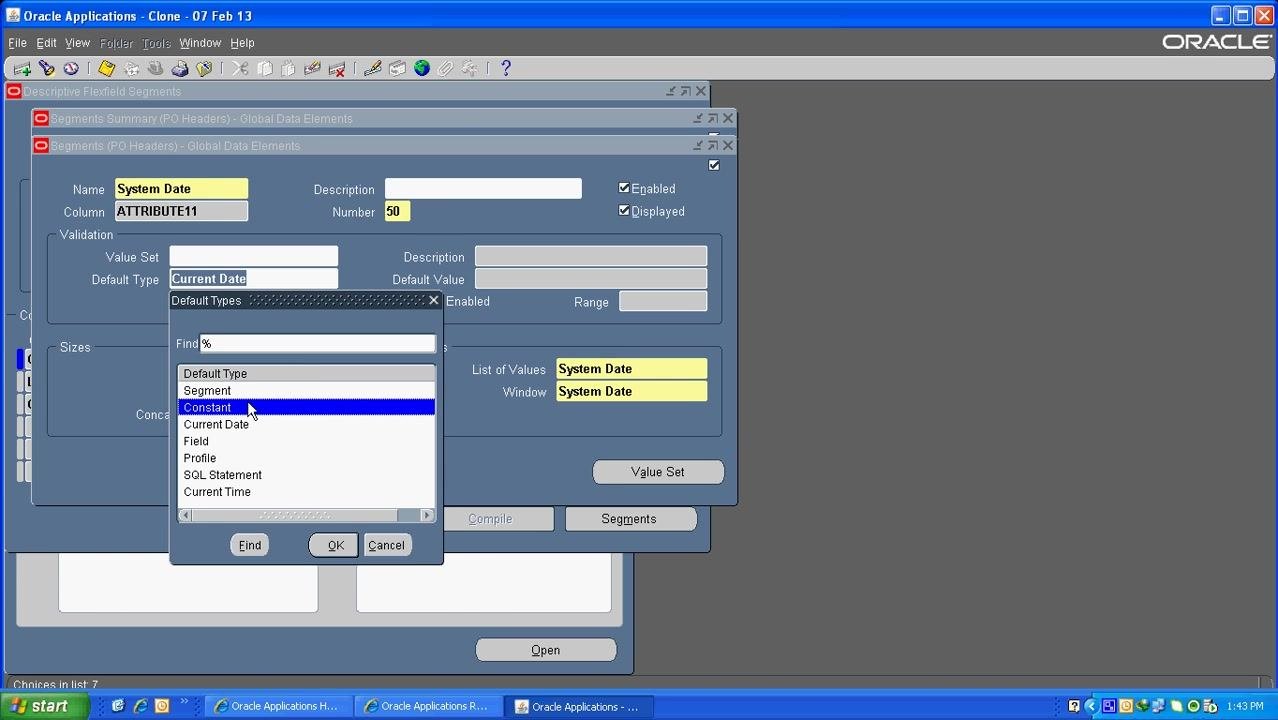The image size is (1278, 720).
Task: Click the Name field showing System Date
Action: pos(181,189)
